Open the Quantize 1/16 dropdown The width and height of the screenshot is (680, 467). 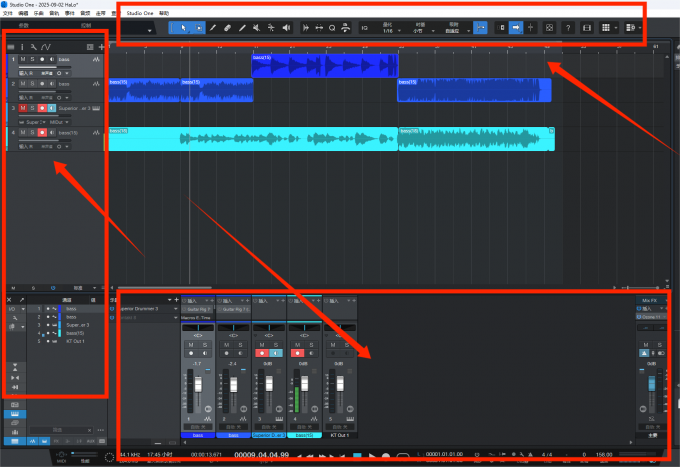click(388, 29)
